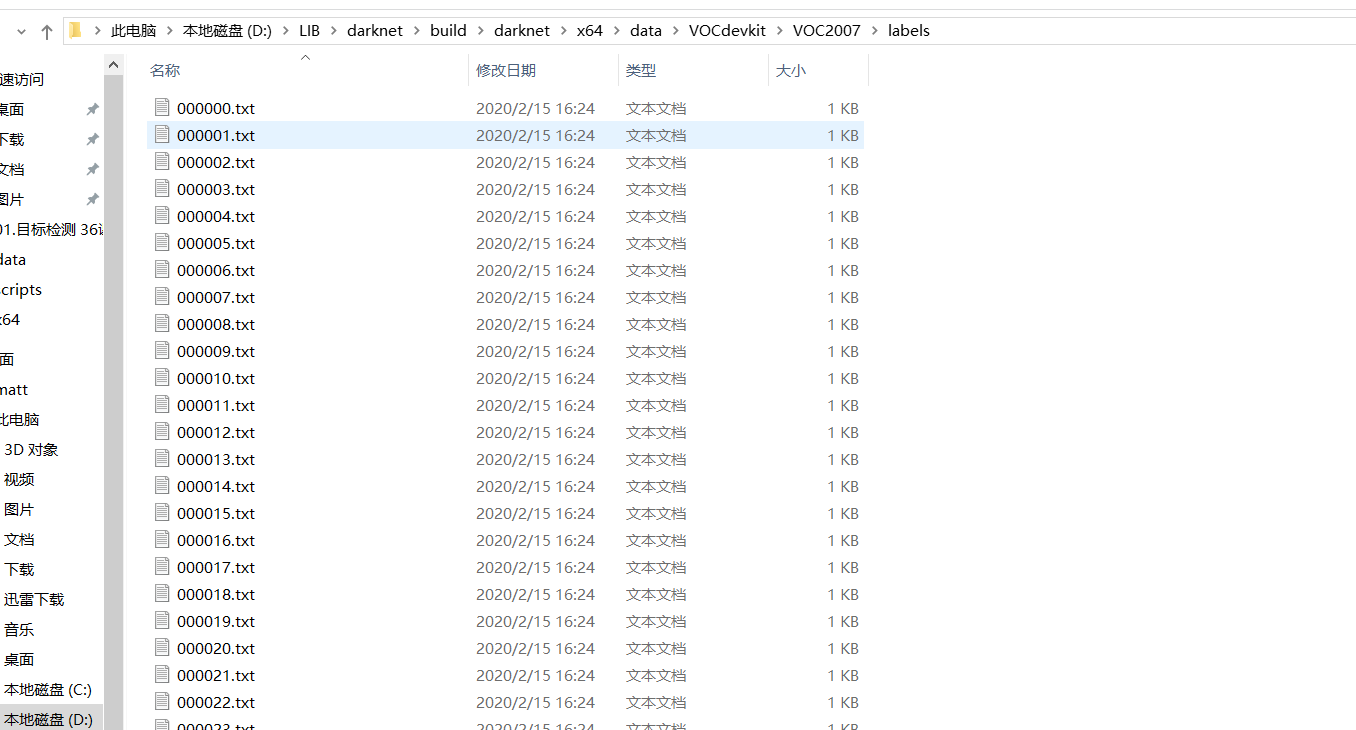
Task: Open the 目标检测 folder in the navigation pane
Action: [51, 230]
